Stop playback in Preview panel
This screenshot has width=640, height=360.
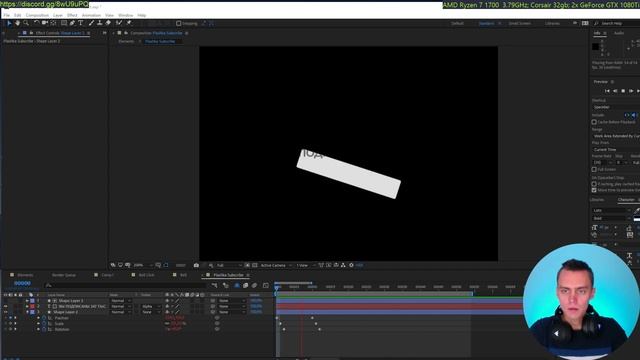tap(623, 91)
